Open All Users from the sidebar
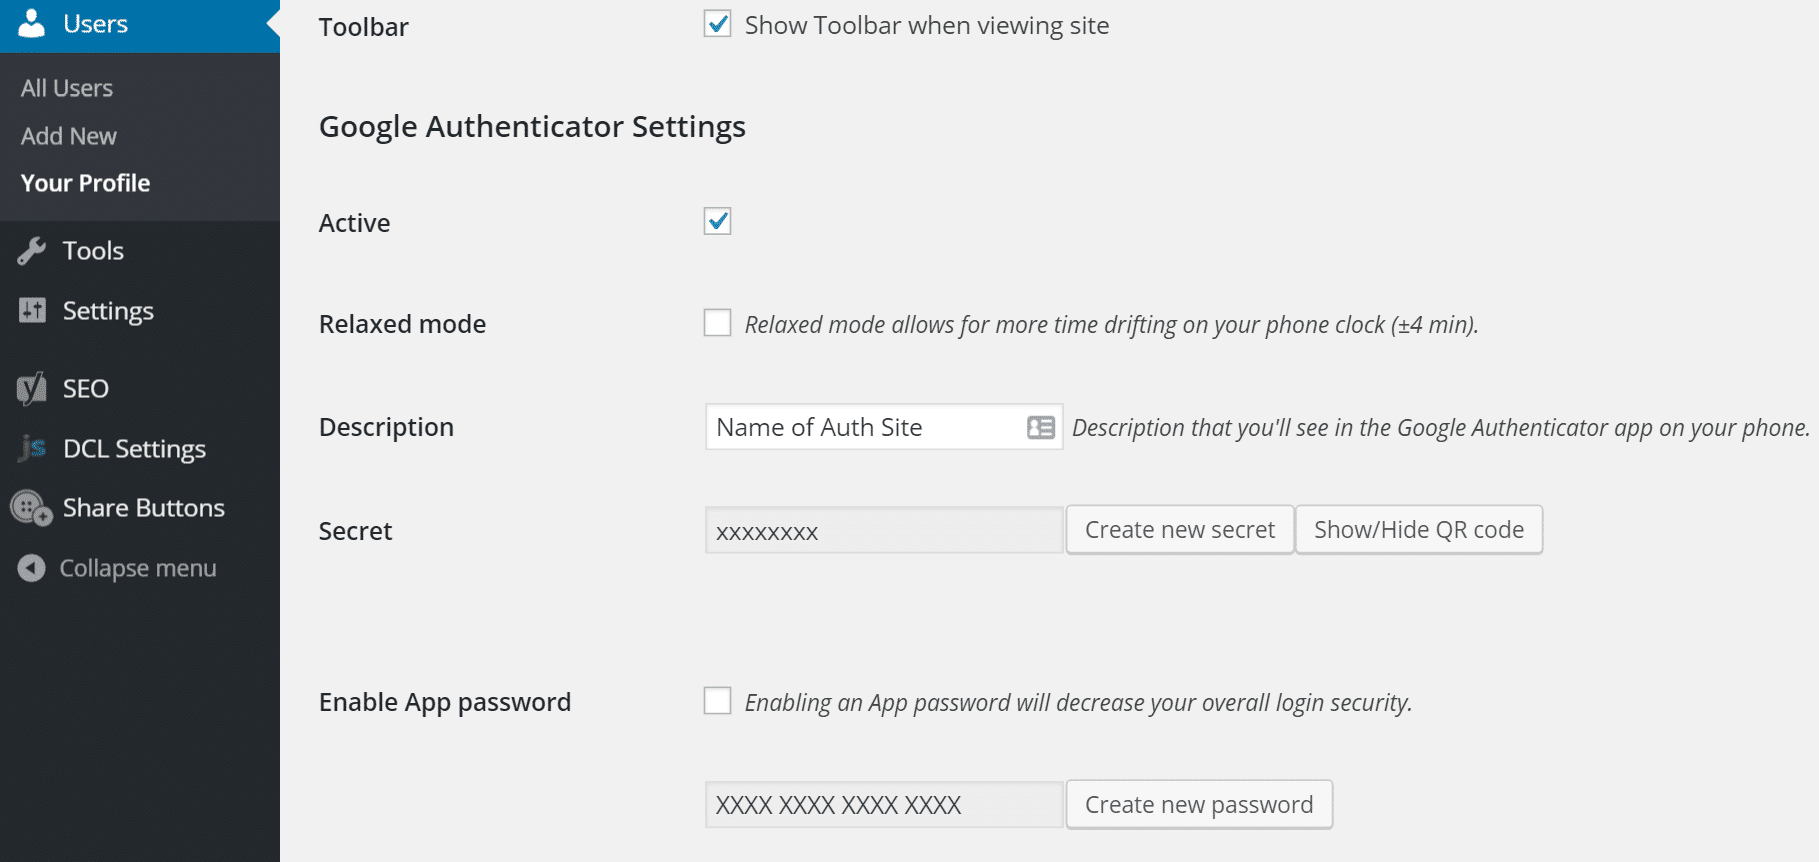 pyautogui.click(x=66, y=87)
